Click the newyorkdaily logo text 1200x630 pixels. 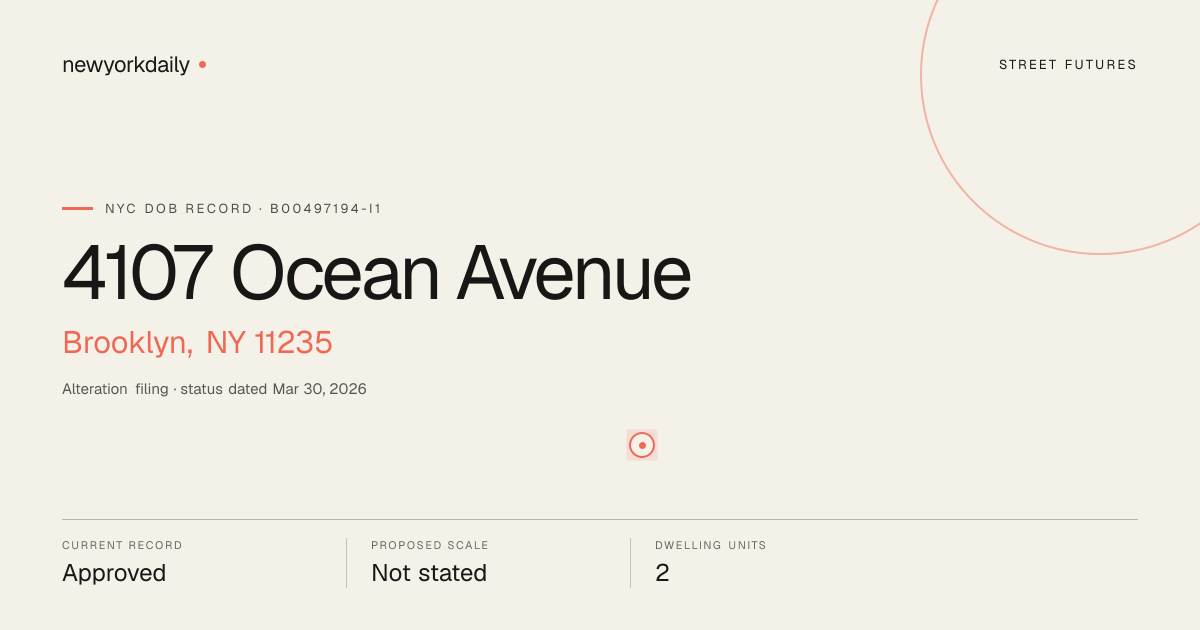click(126, 65)
